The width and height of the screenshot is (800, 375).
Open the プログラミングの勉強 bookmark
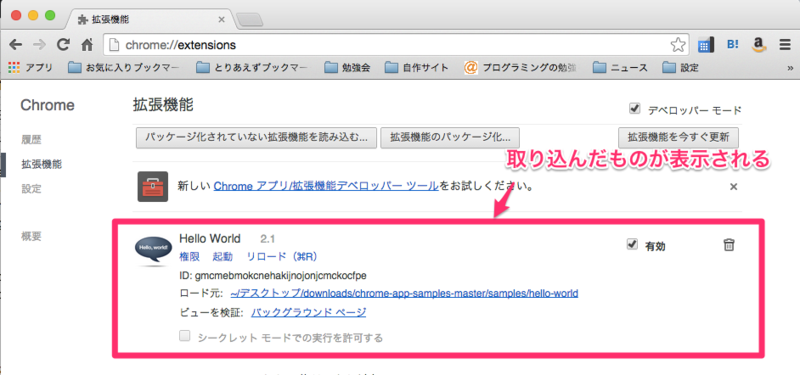[520, 67]
